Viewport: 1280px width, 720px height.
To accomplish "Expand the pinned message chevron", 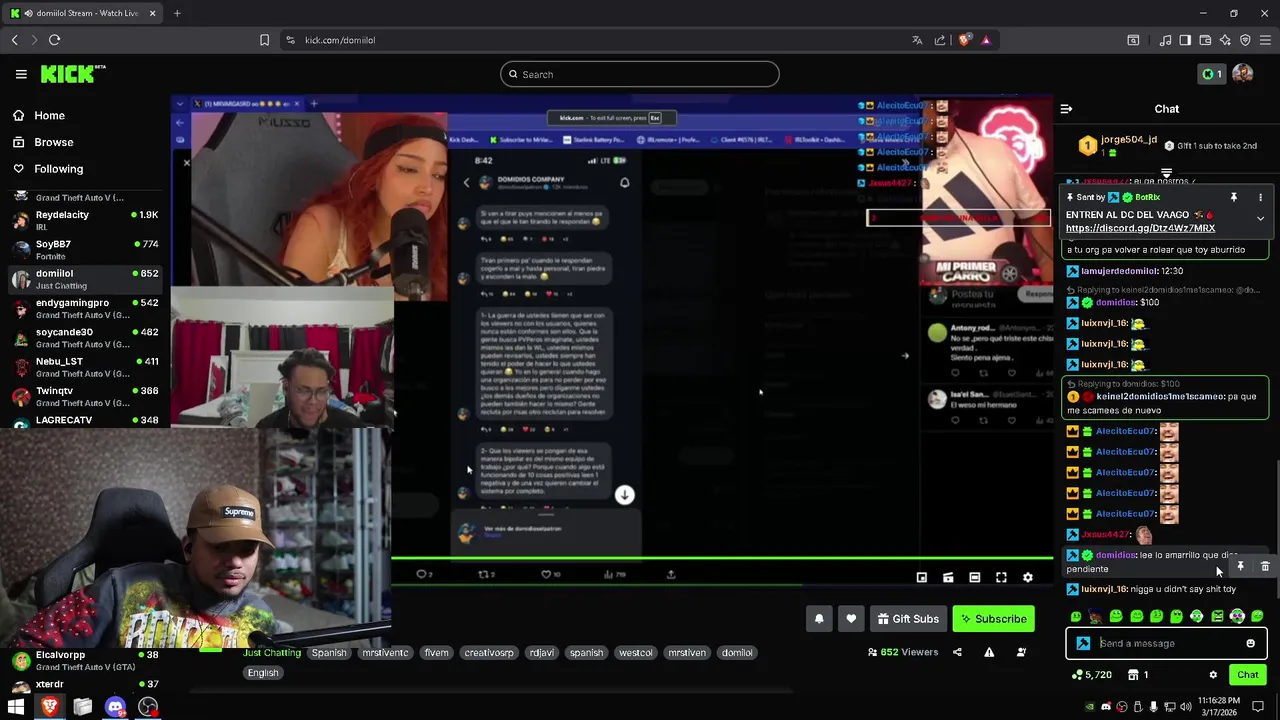I will (x=1260, y=218).
